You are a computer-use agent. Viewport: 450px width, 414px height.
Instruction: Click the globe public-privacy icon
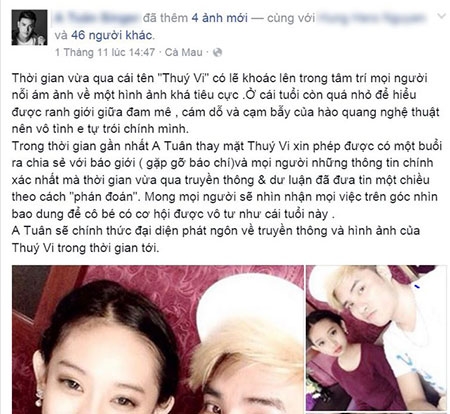coord(217,52)
